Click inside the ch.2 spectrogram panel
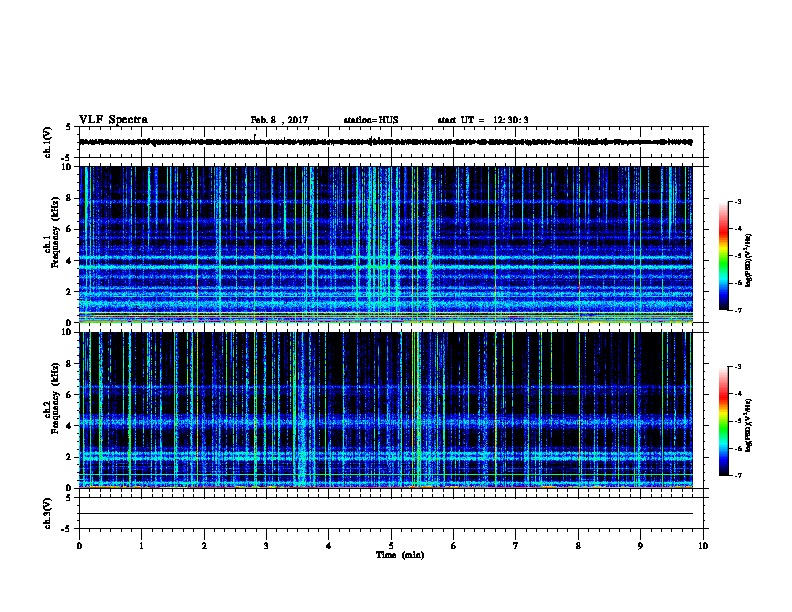 point(386,410)
